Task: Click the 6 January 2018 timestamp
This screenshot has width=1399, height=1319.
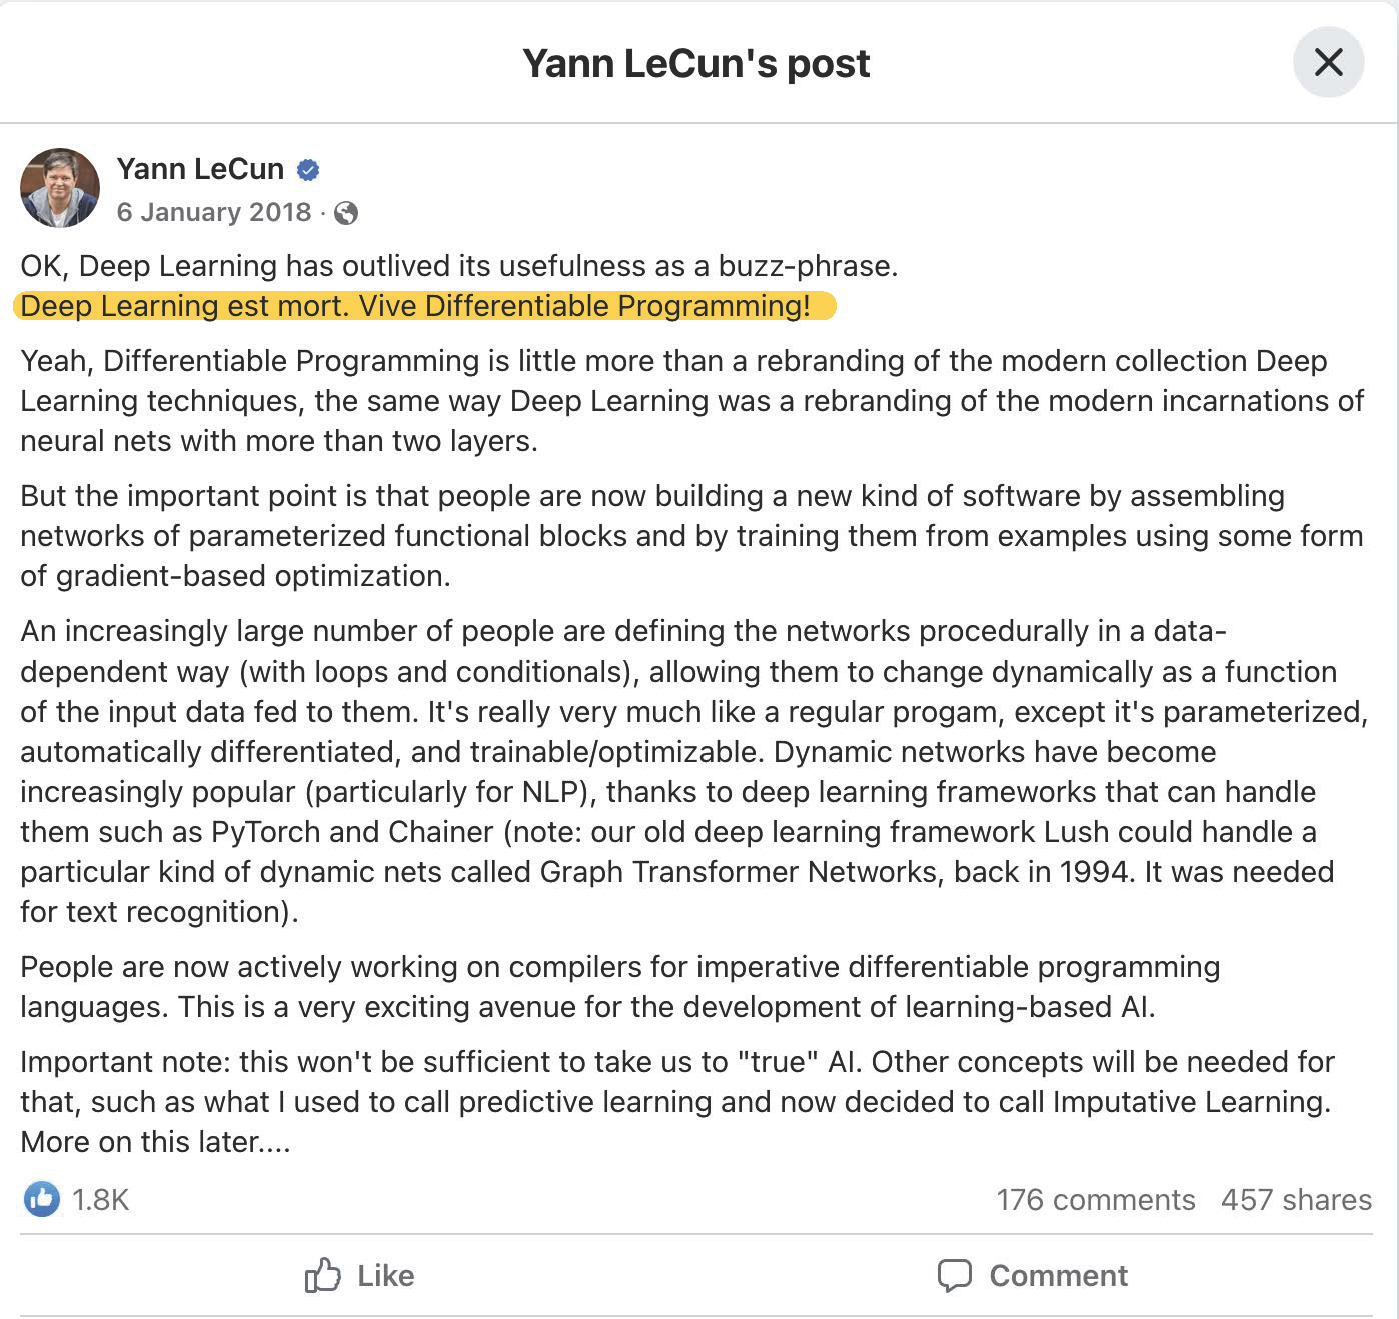Action: coord(214,212)
